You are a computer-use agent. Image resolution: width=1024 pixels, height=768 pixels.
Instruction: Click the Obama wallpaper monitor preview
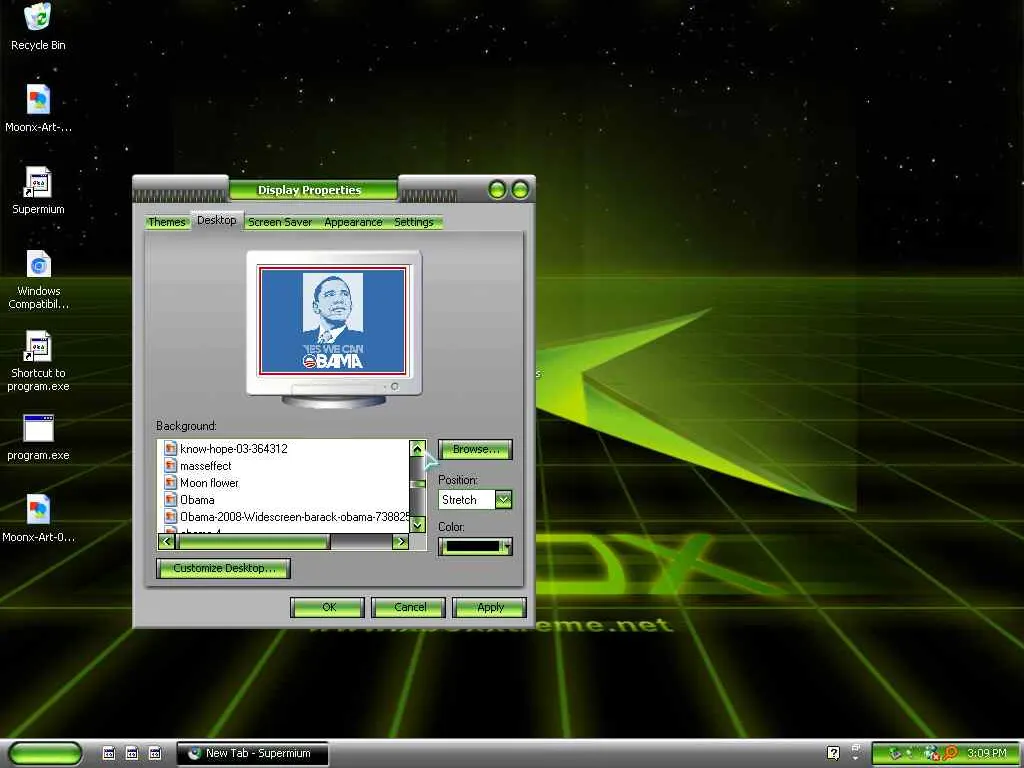[x=333, y=320]
